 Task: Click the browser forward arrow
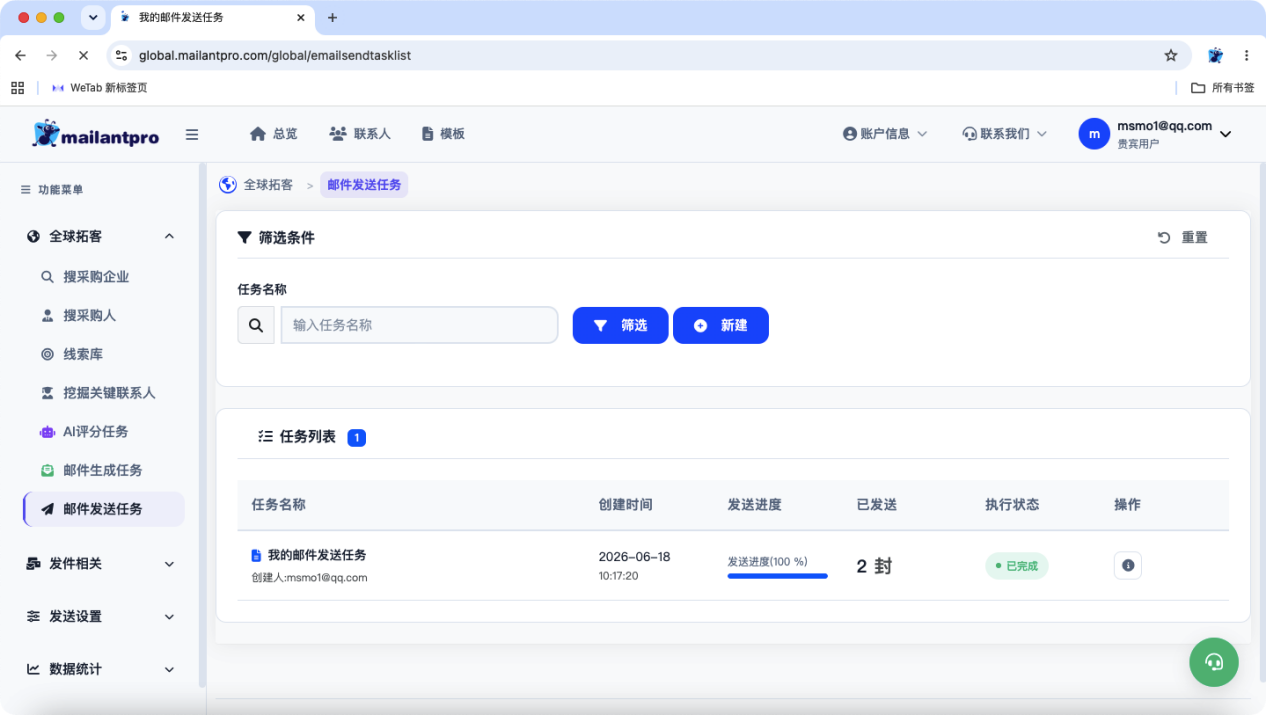point(52,55)
